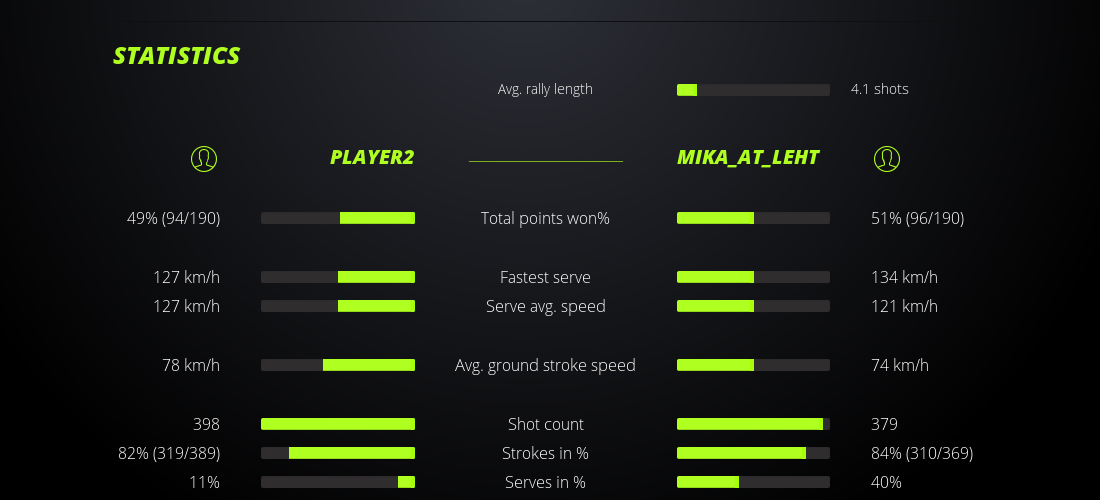Click PLAYER2's Fastest serve bar
Image resolution: width=1100 pixels, height=500 pixels.
(x=338, y=277)
